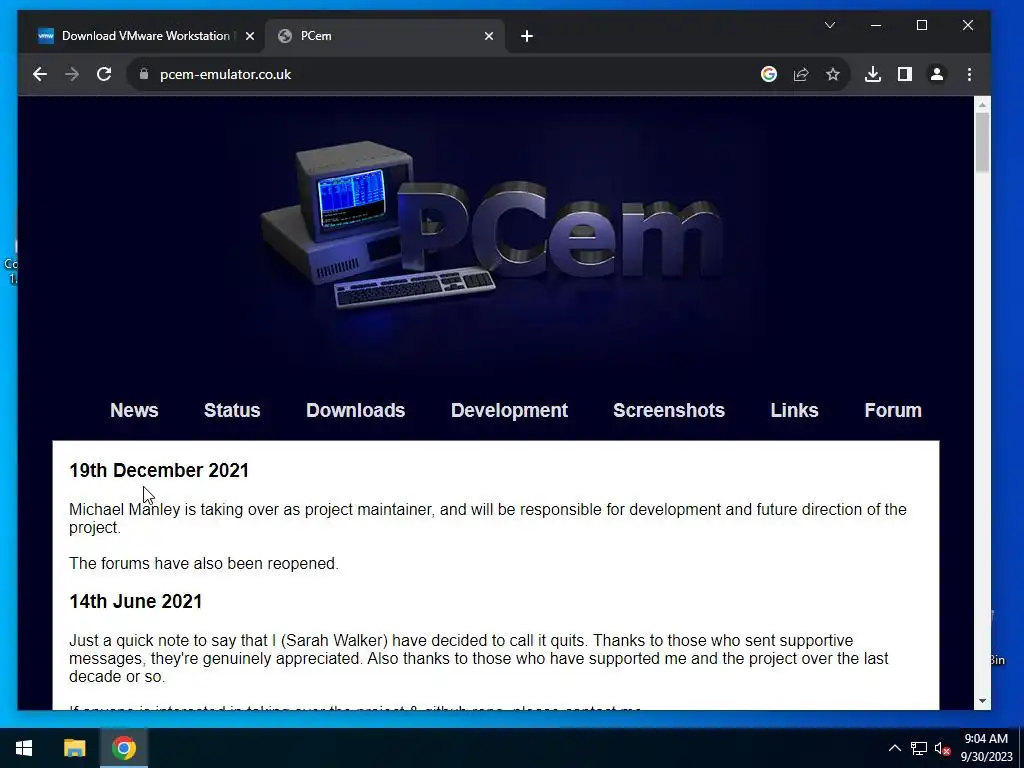Open network status tray icon

click(919, 748)
